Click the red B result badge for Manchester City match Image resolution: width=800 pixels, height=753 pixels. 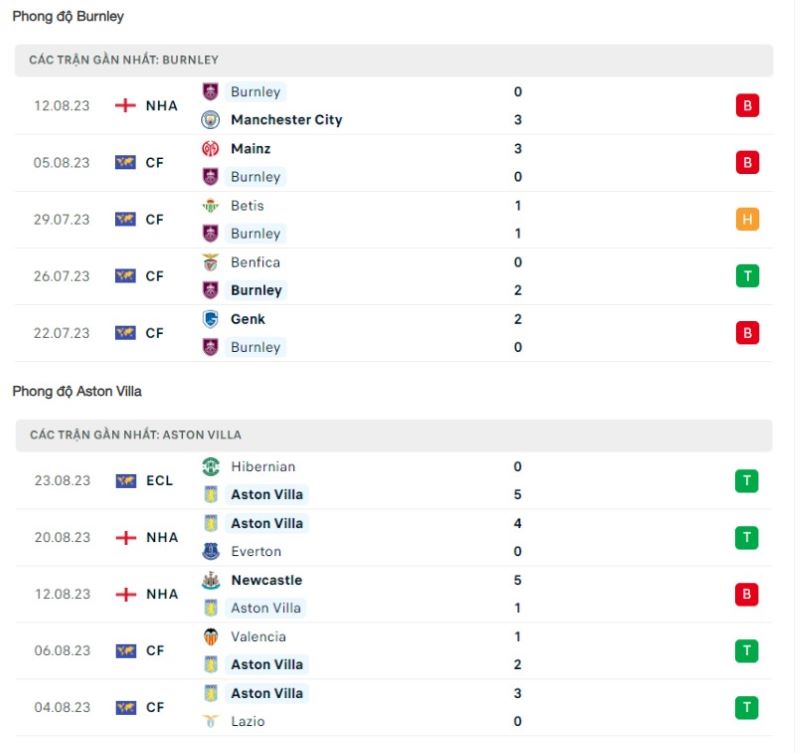[x=747, y=105]
